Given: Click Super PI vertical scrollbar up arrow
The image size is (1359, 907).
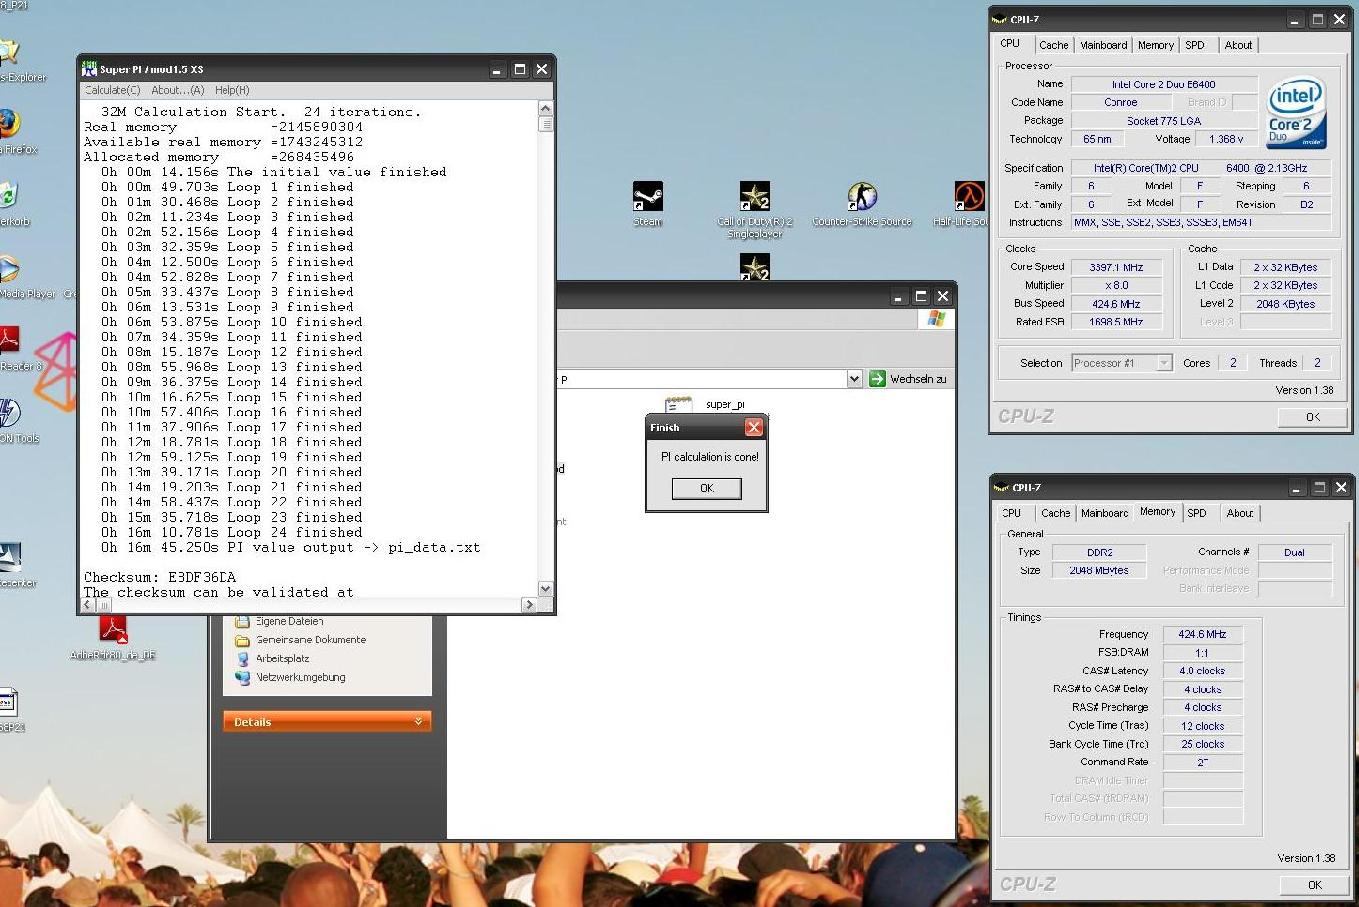Looking at the screenshot, I should click(x=545, y=108).
